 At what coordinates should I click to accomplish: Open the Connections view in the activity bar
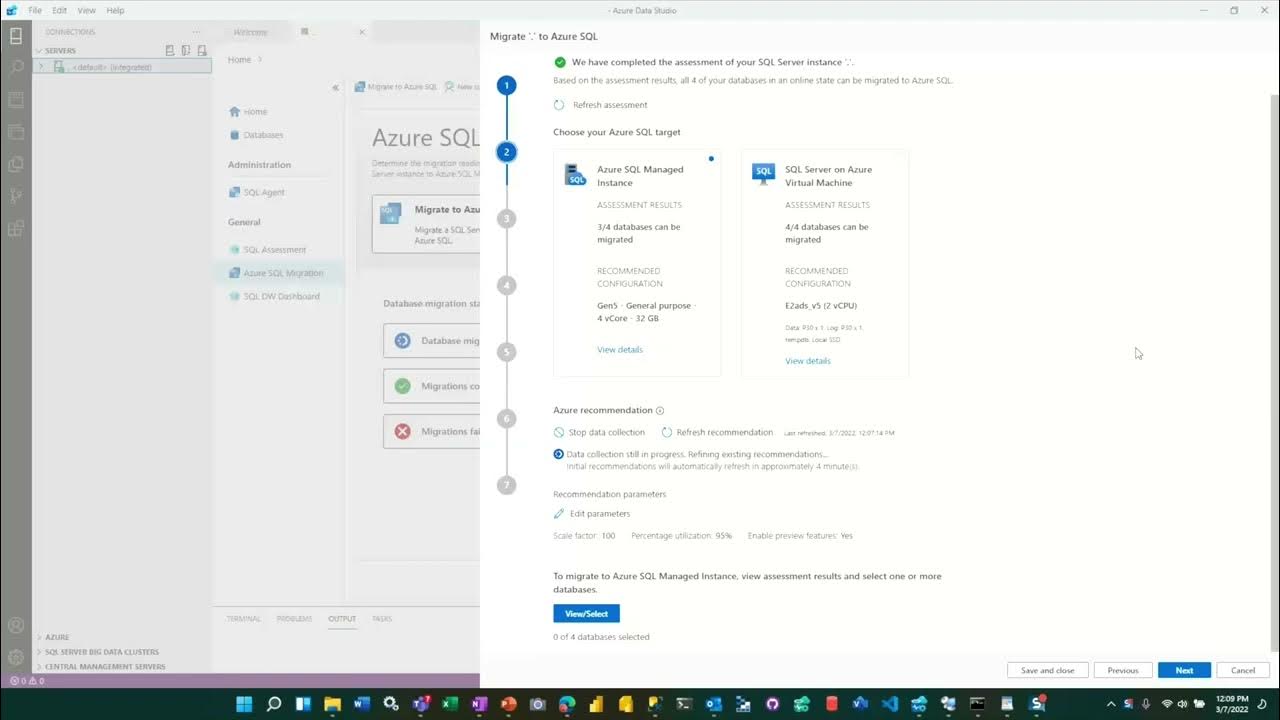tap(15, 37)
